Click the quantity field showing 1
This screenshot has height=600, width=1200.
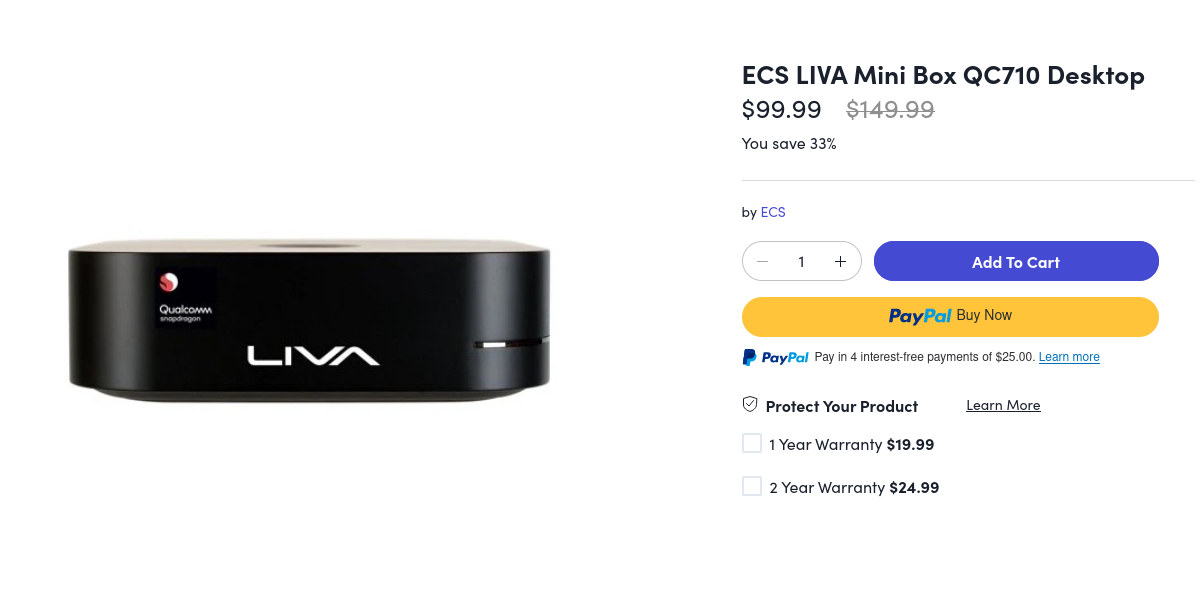801,262
